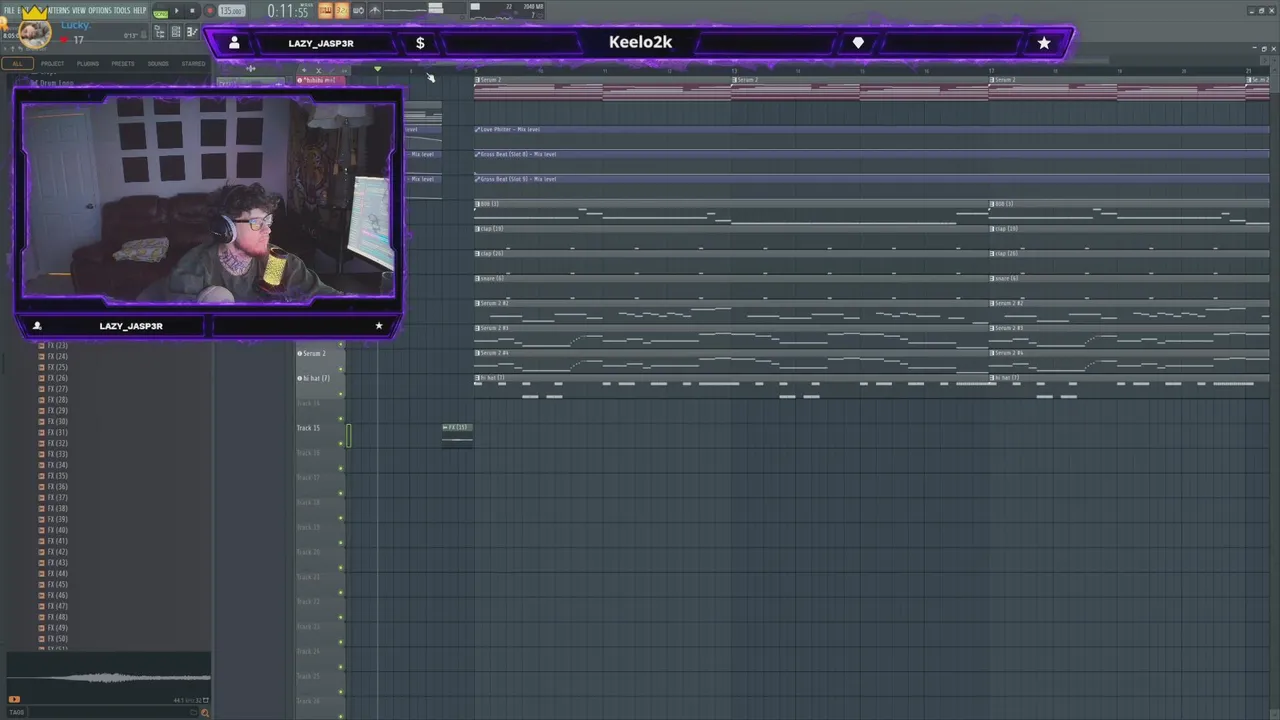Open the VIEW menu
This screenshot has width=1280, height=720.
[79, 10]
